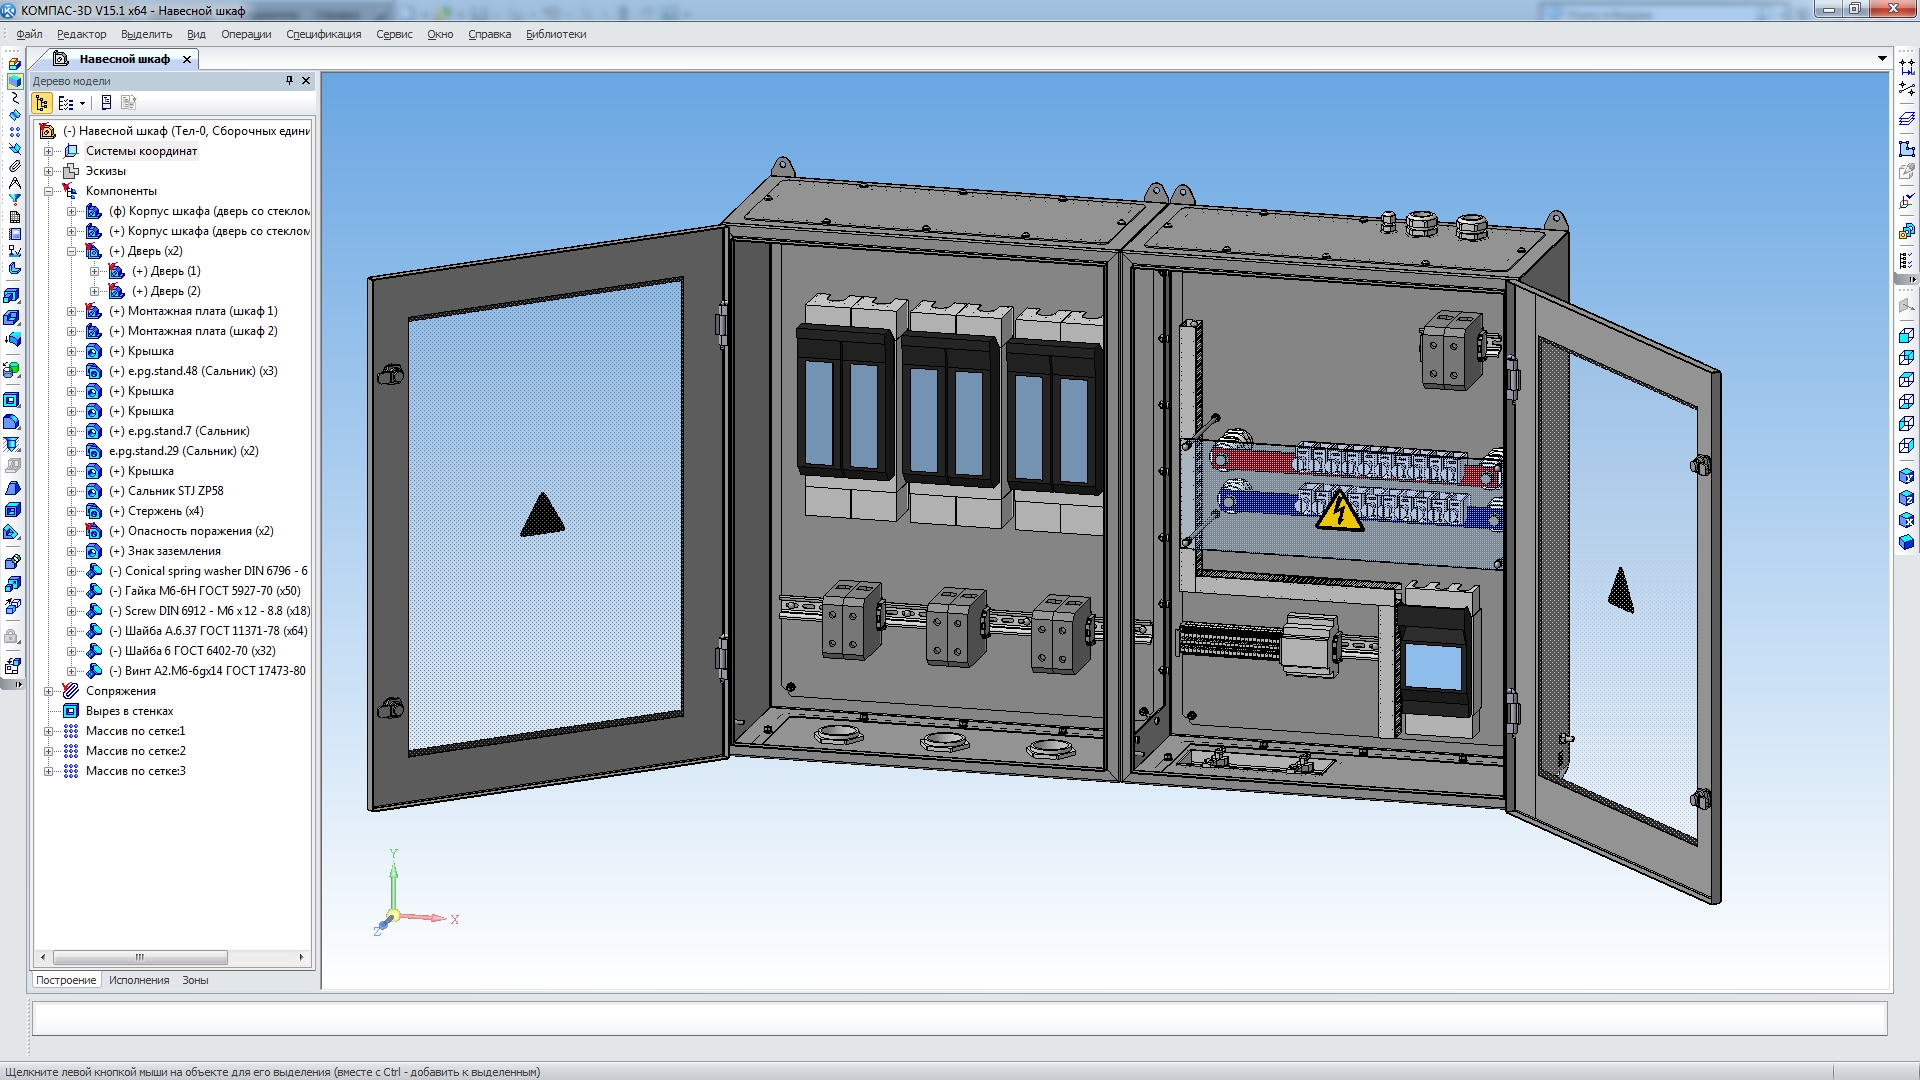Open the Сервис menu
The width and height of the screenshot is (1920, 1080).
(x=394, y=34)
